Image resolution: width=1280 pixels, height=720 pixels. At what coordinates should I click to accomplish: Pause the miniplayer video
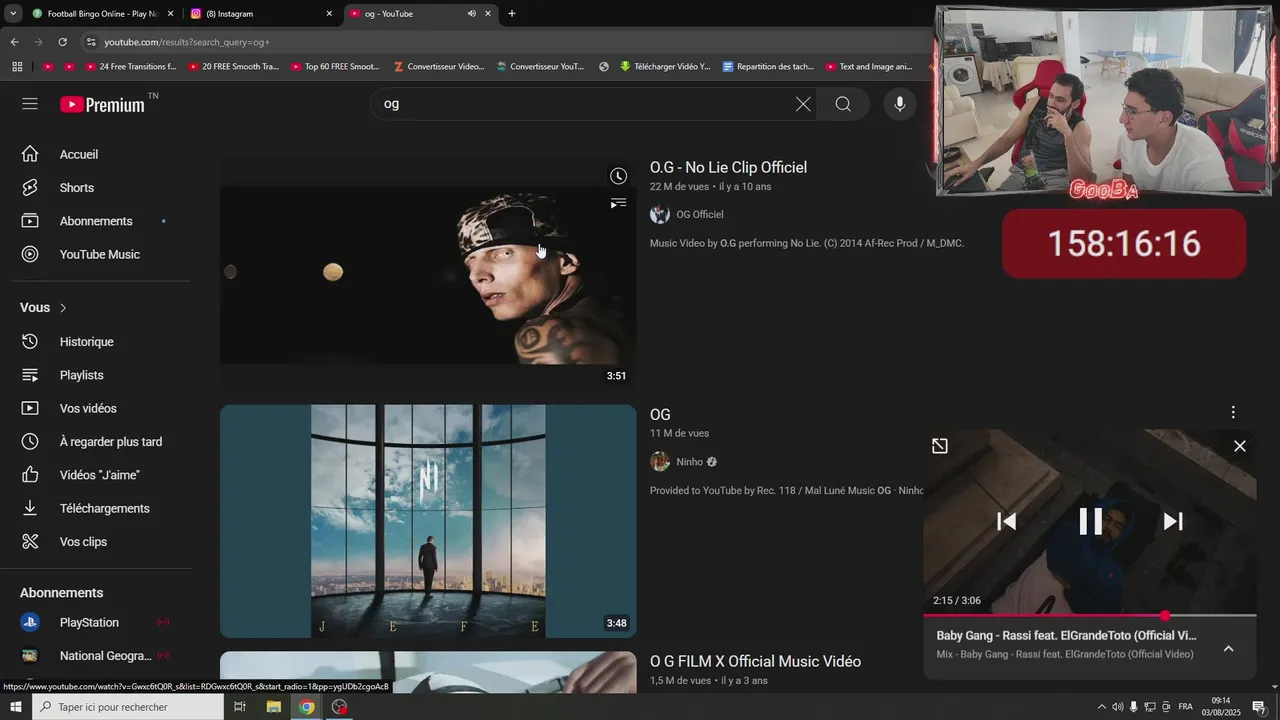(x=1090, y=521)
